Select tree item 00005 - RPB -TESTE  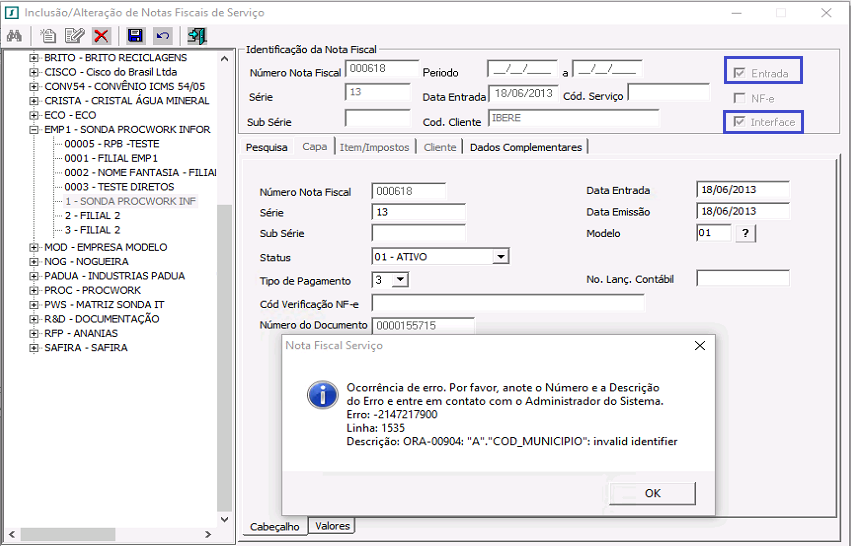[x=112, y=144]
